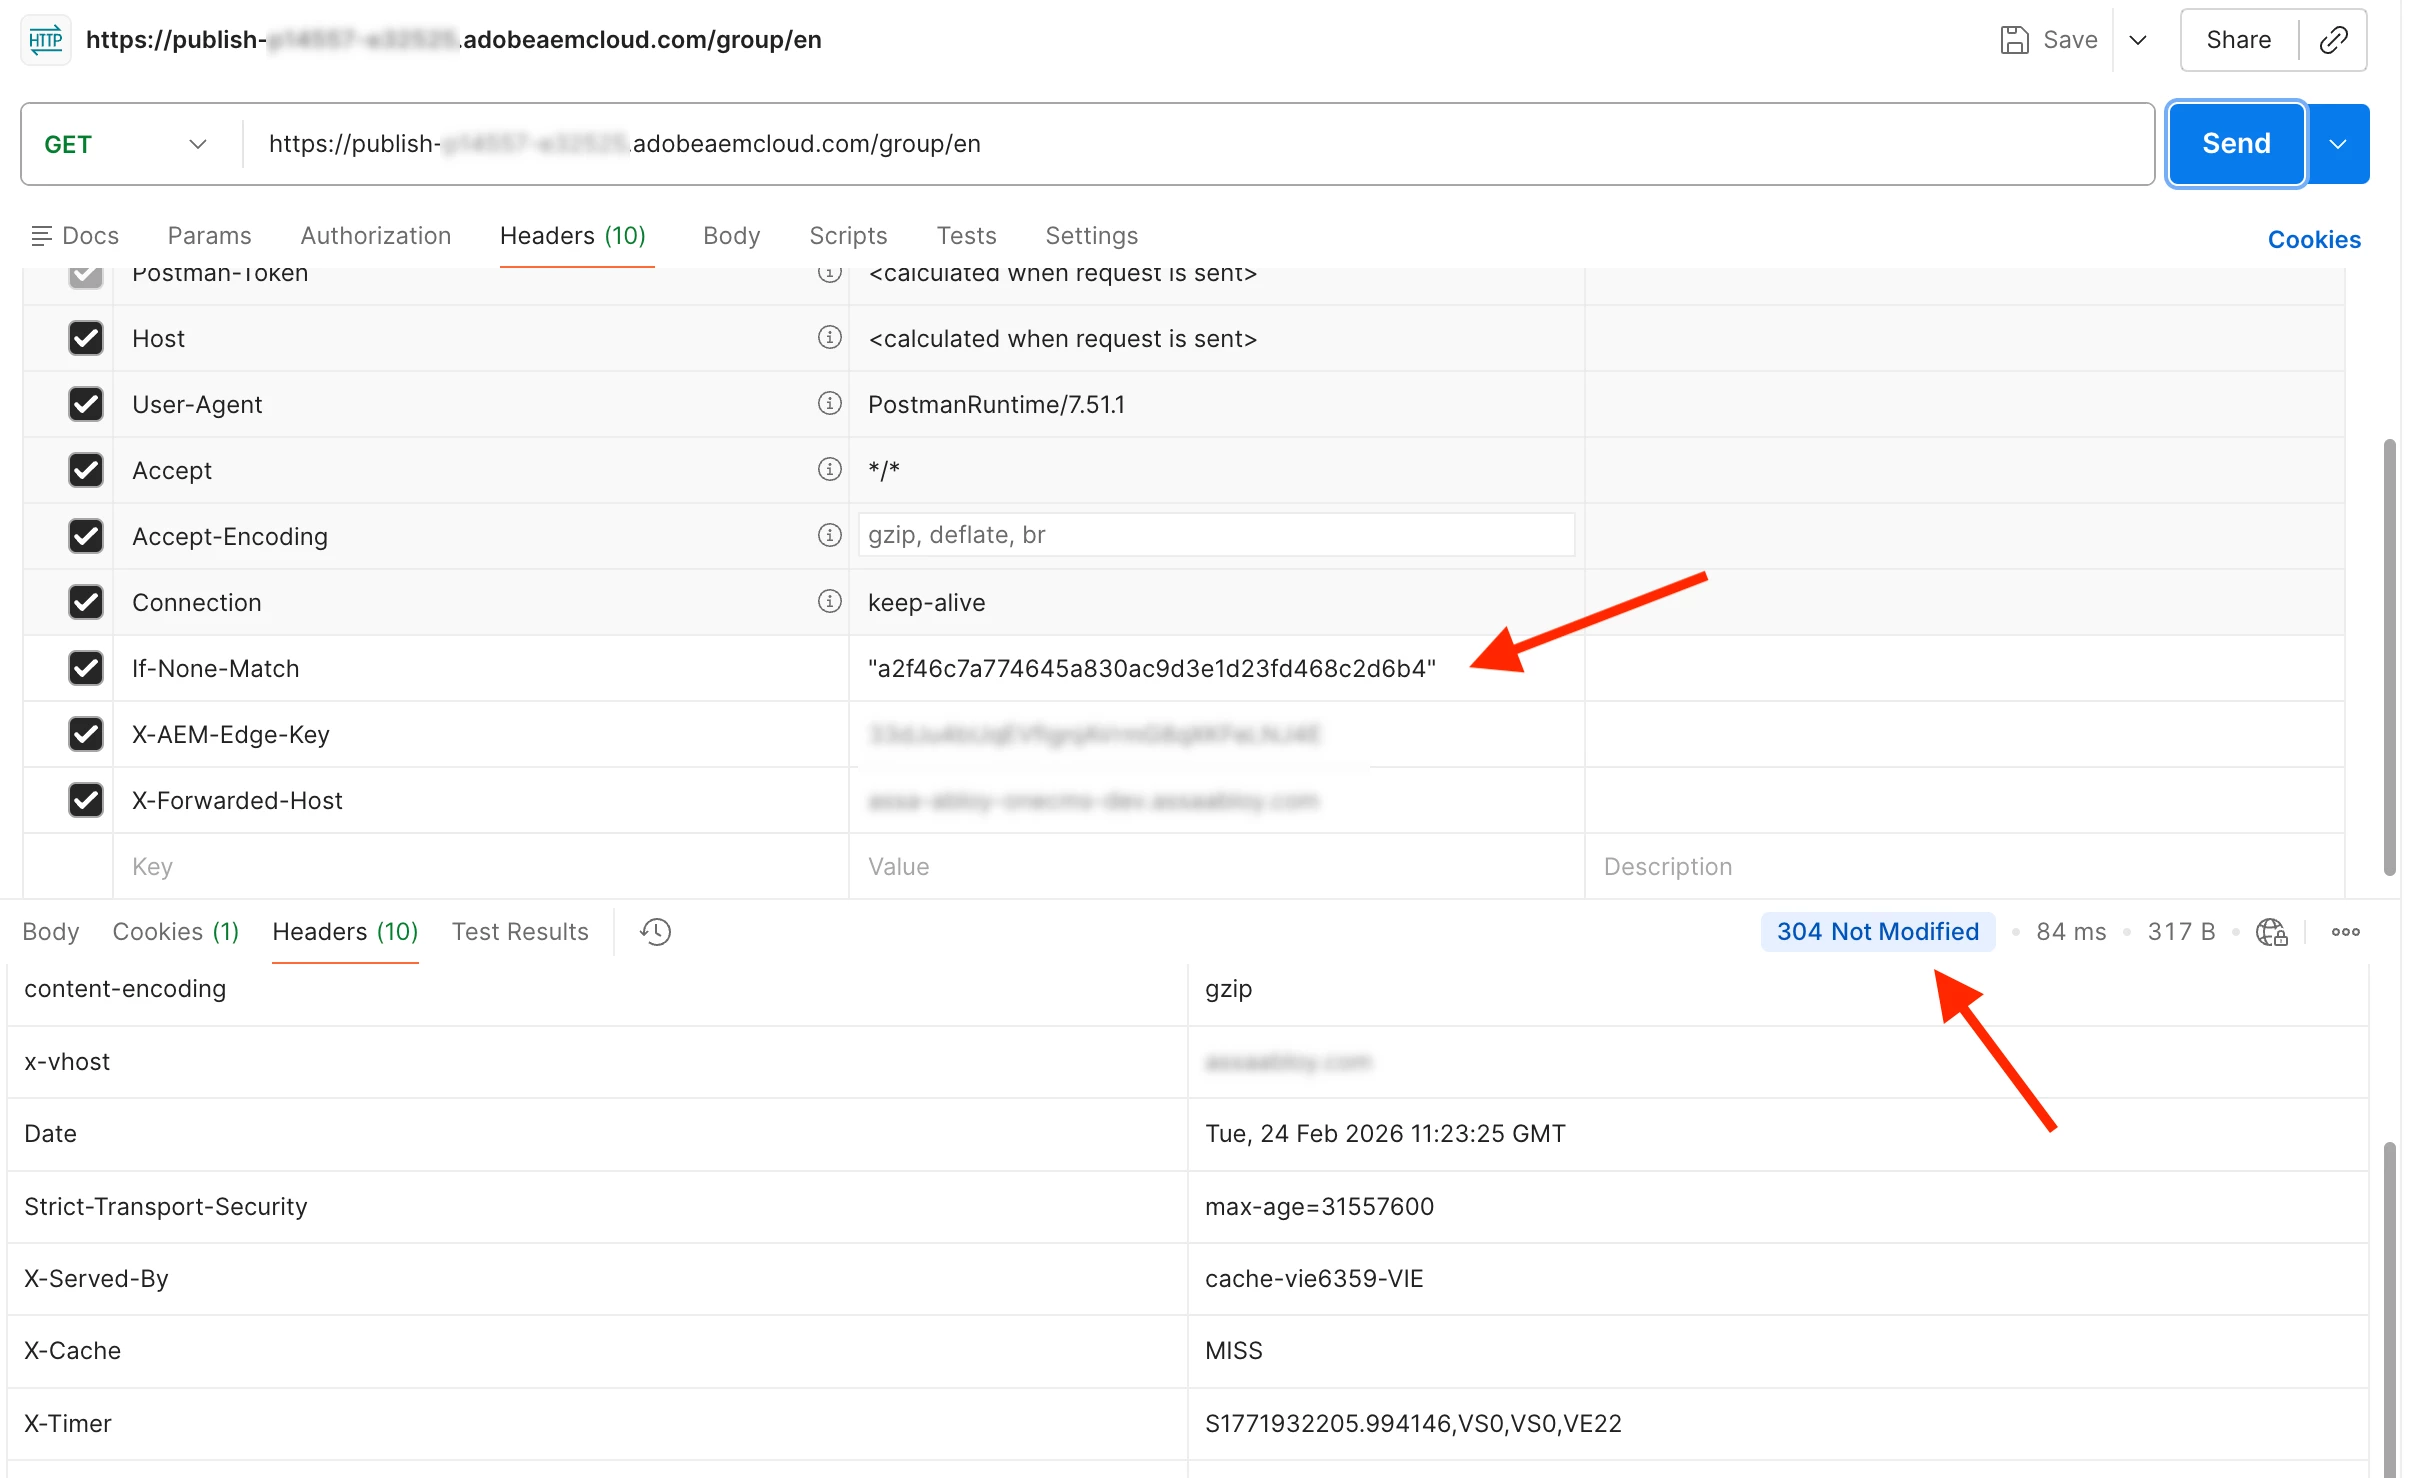Open response history clock icon

click(655, 932)
